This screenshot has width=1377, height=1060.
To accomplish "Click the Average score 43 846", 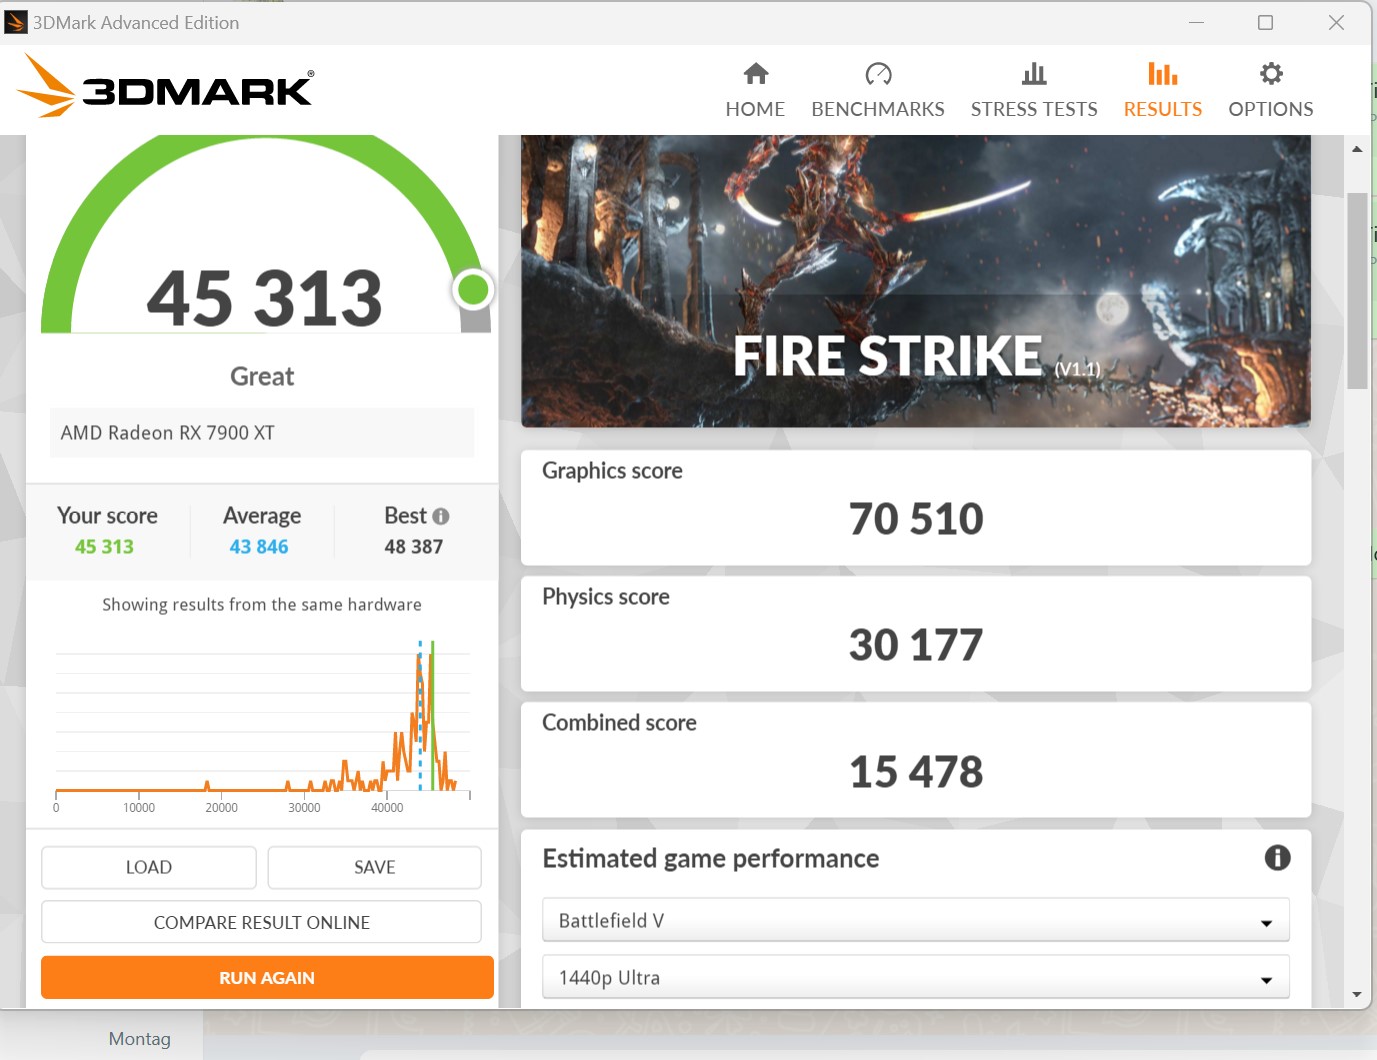I will click(259, 547).
